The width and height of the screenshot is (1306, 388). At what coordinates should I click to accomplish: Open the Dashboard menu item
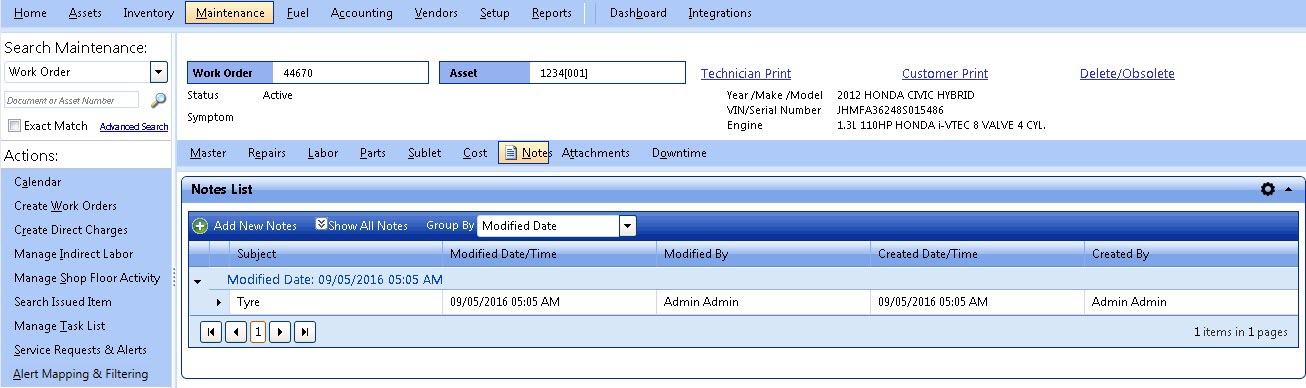click(638, 13)
